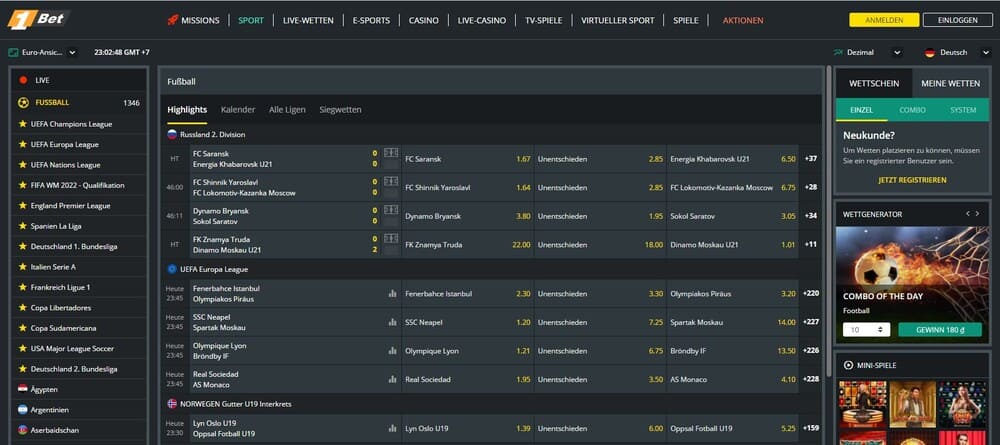Click the UEFA Europa League emblem icon

[x=172, y=270]
